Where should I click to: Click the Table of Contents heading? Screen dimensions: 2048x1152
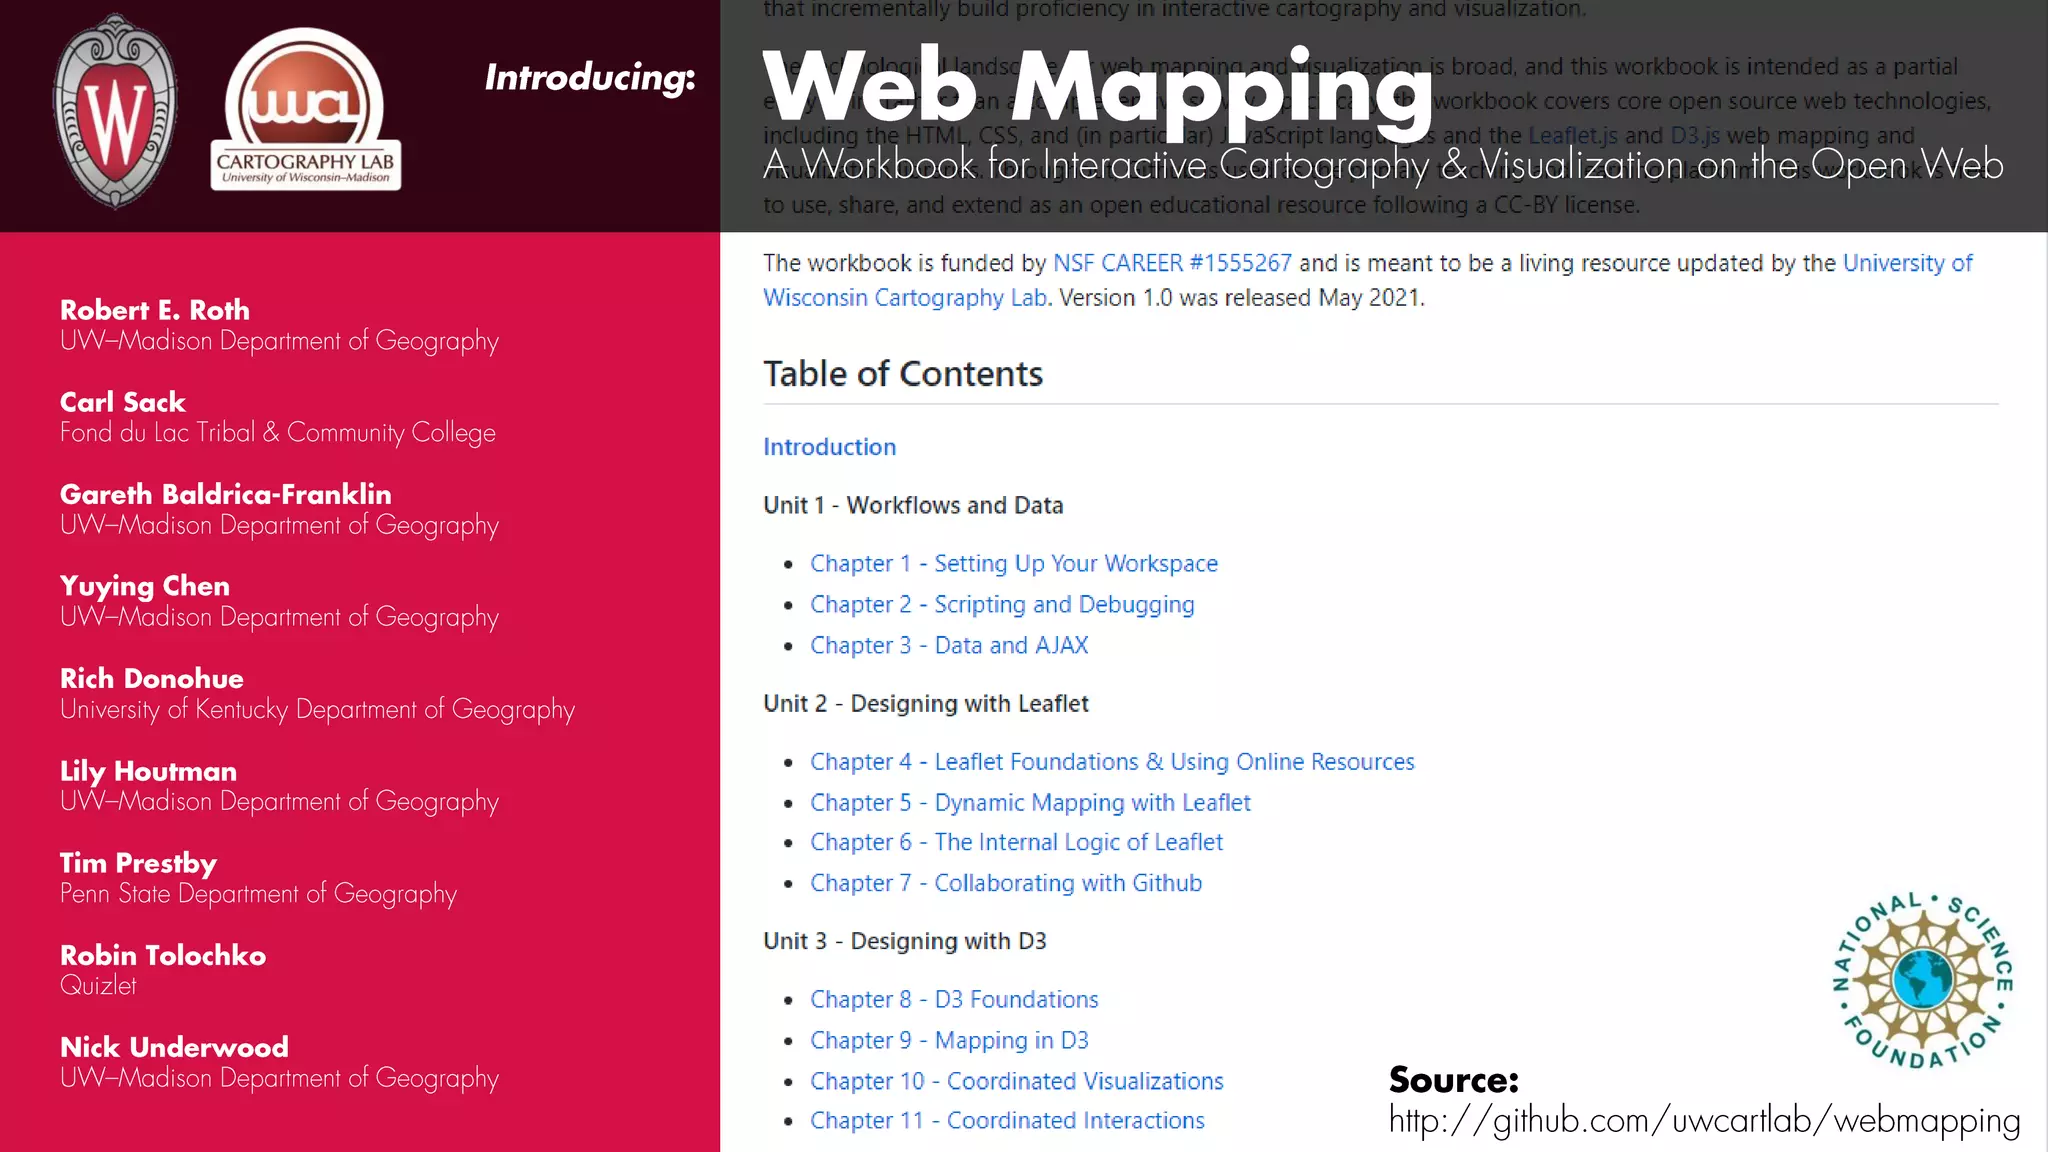[x=902, y=374]
